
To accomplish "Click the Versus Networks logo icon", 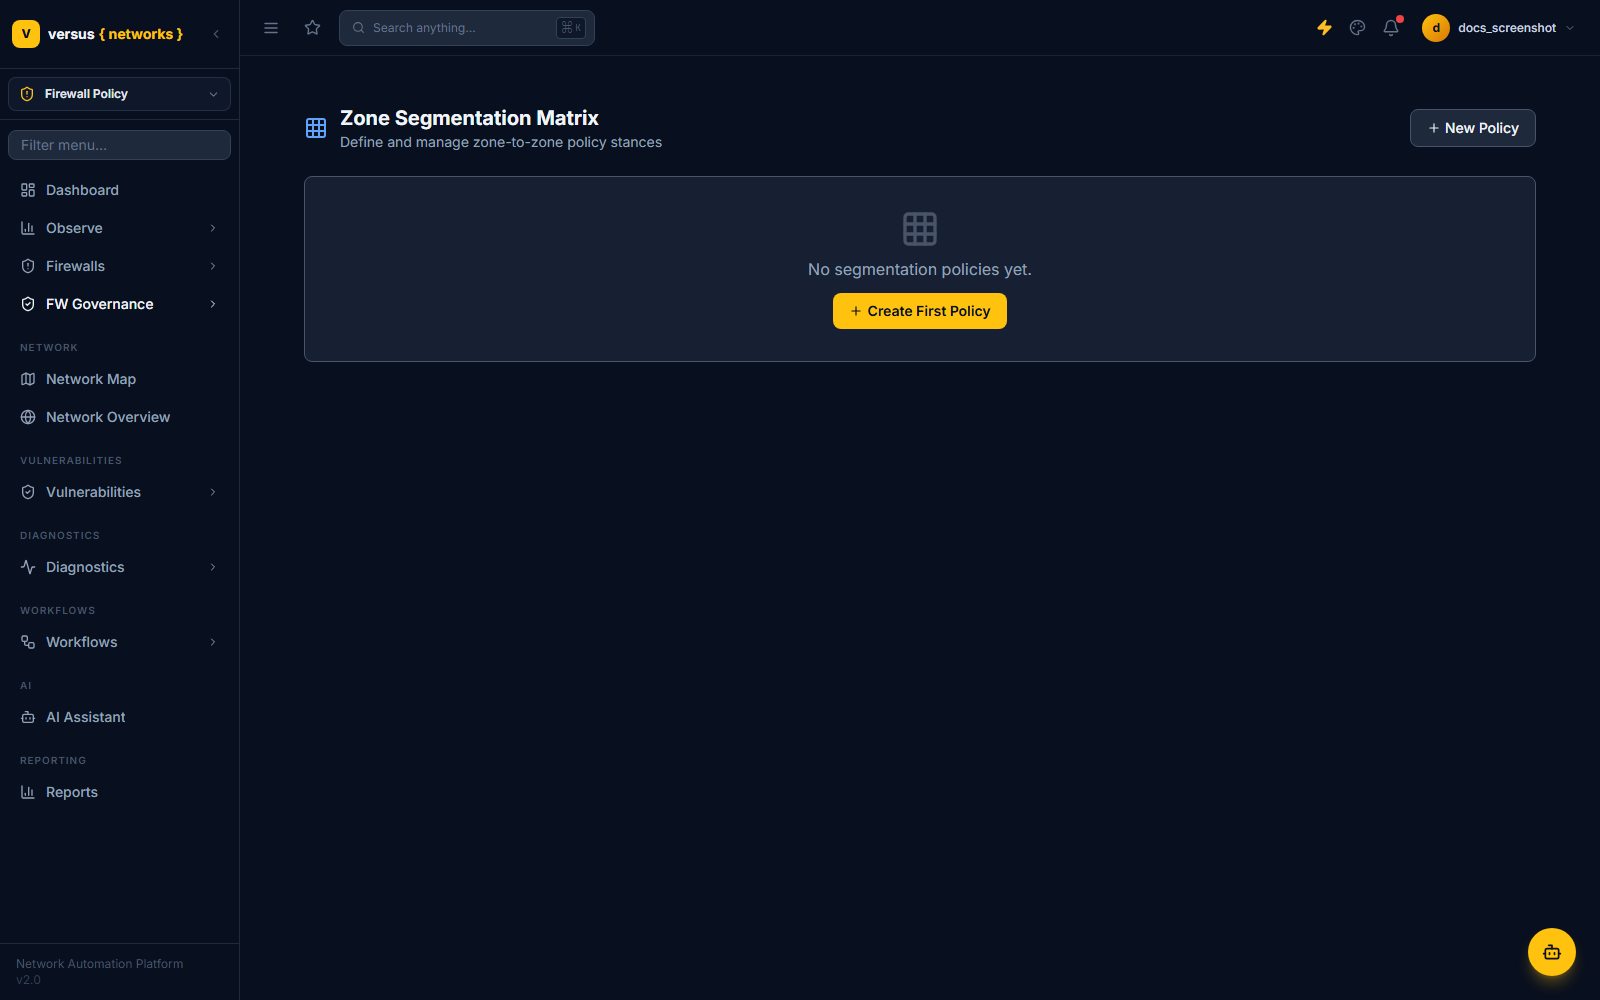I will (26, 34).
